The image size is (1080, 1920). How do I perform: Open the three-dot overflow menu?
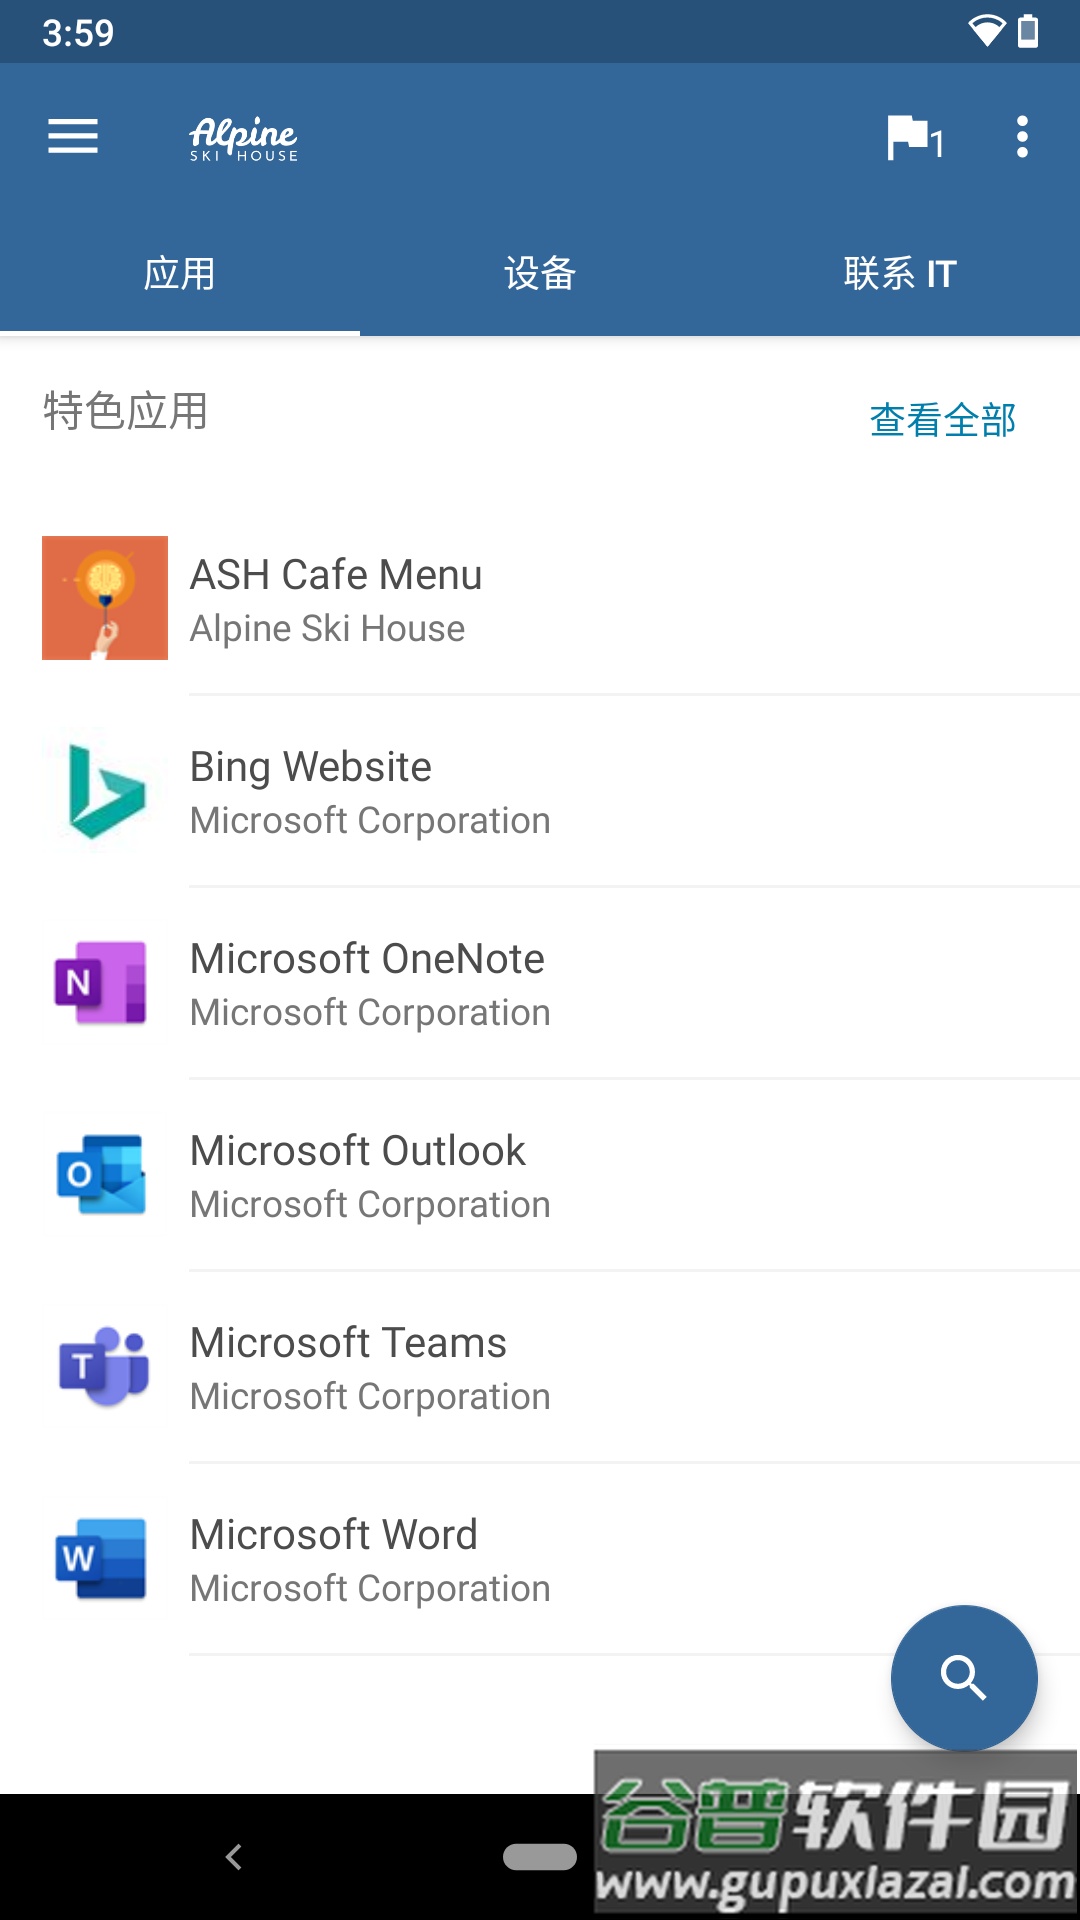tap(1022, 137)
